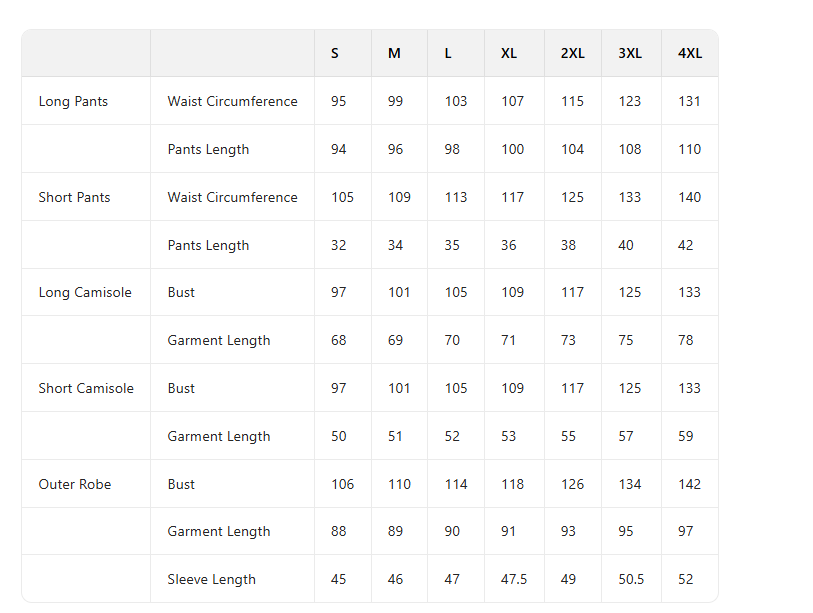Select the 47.5 sleeve length value
The width and height of the screenshot is (813, 613).
point(514,579)
